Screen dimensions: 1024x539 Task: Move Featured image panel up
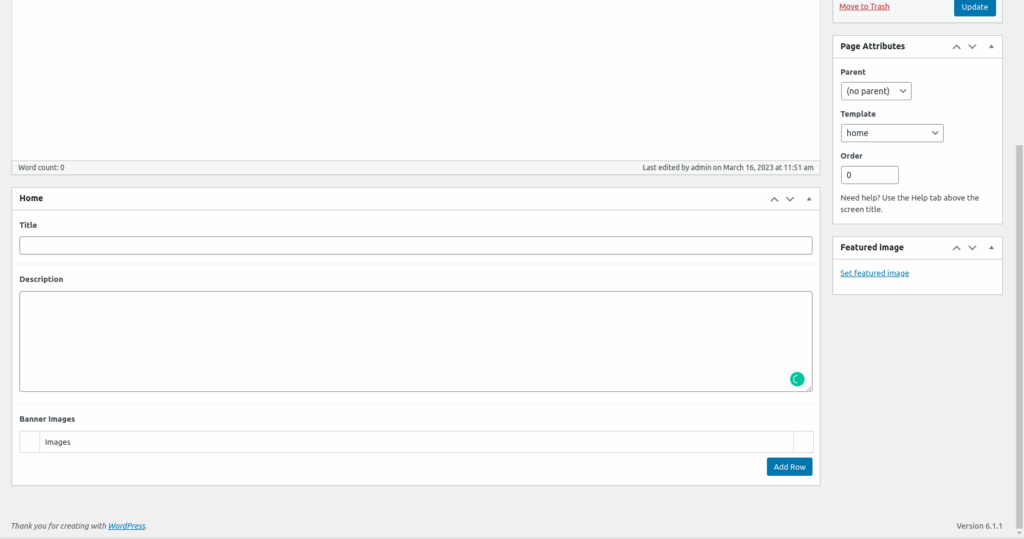pyautogui.click(x=956, y=248)
